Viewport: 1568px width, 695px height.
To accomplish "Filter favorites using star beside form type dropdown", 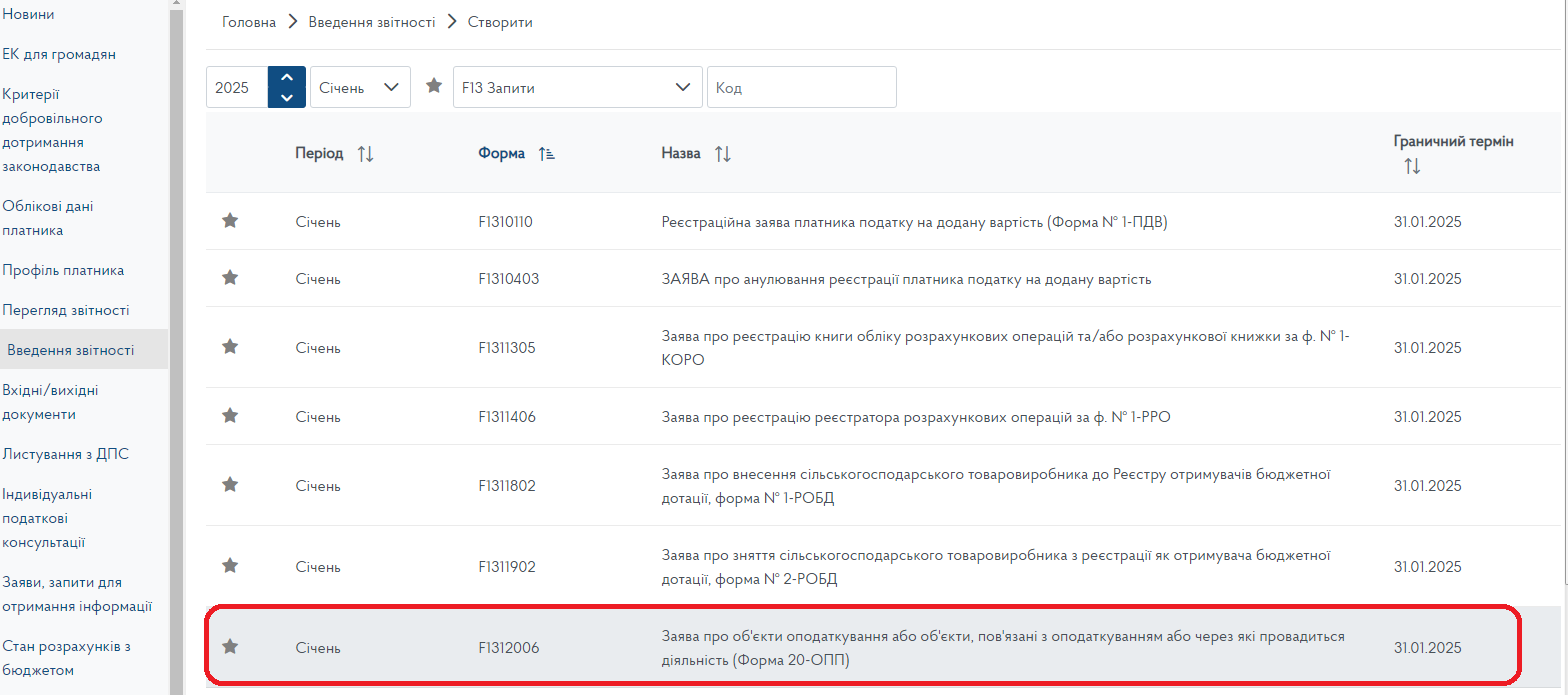I will (x=434, y=86).
